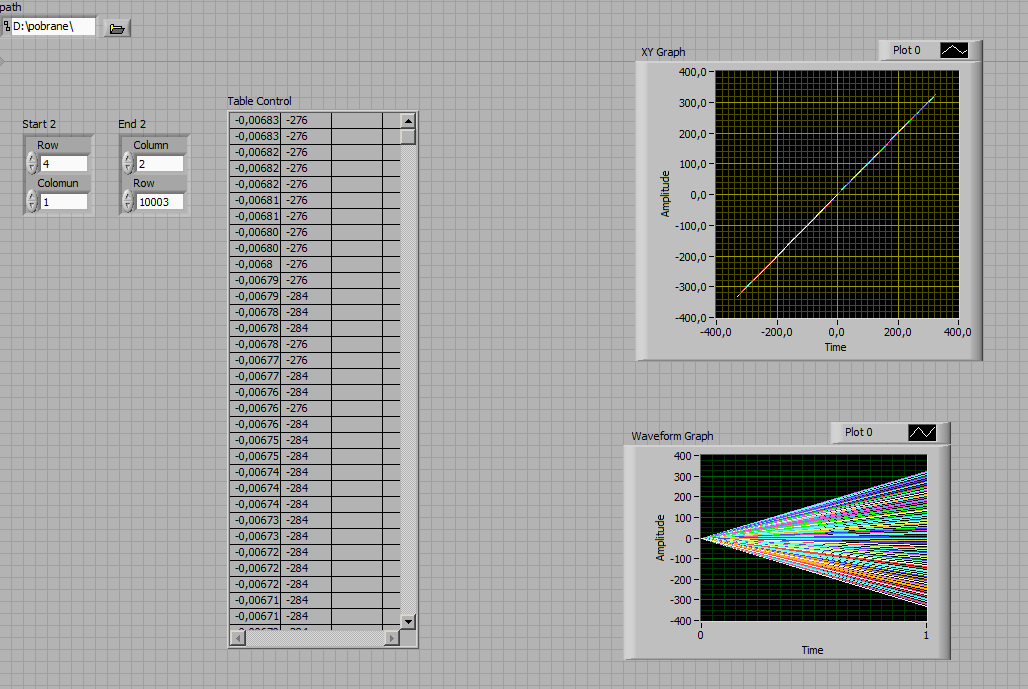Click XY Graph -400,0 Y-axis minimum
This screenshot has height=689, width=1028.
[691, 318]
